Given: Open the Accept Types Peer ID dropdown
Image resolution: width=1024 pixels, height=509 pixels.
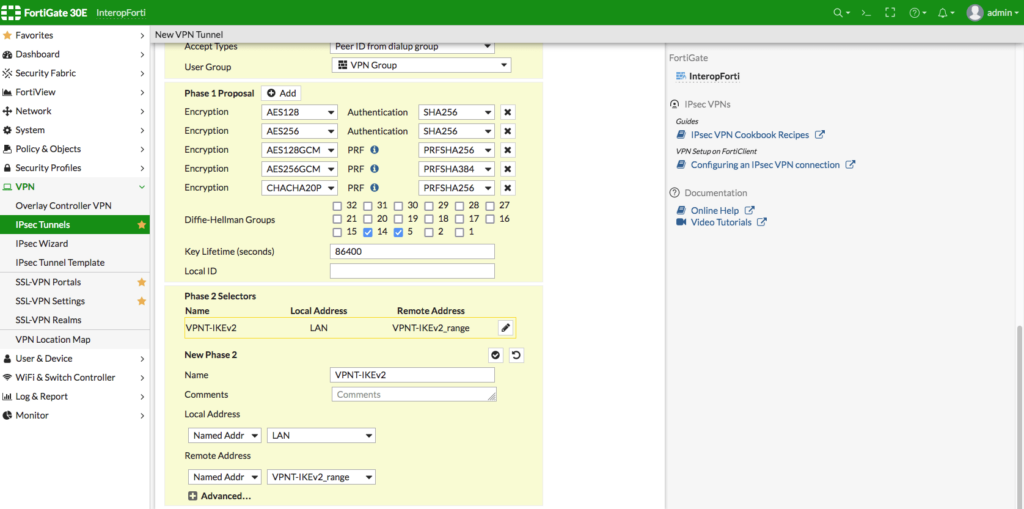Looking at the screenshot, I should pyautogui.click(x=413, y=47).
